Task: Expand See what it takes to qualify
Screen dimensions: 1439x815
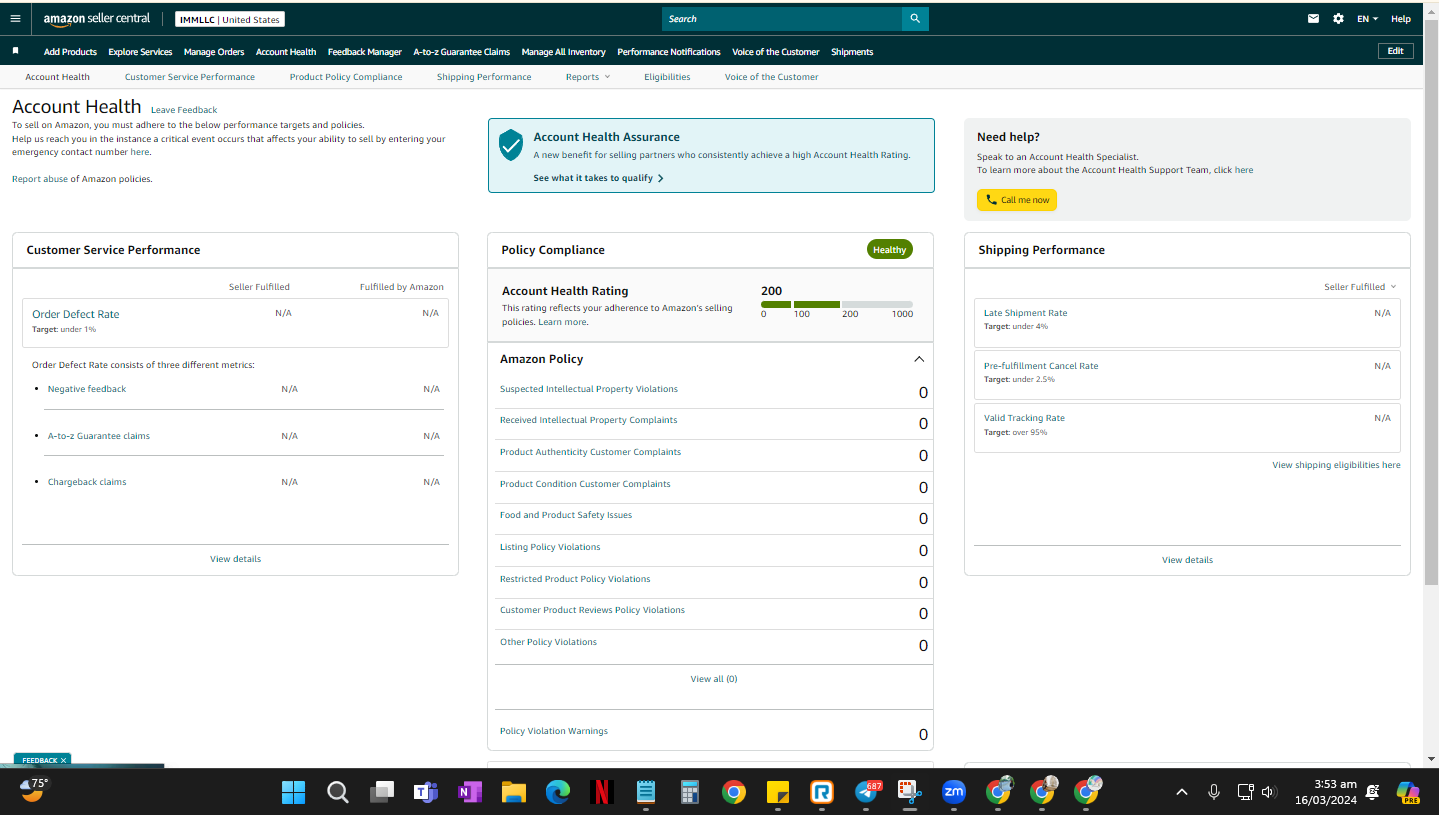Action: pyautogui.click(x=598, y=178)
